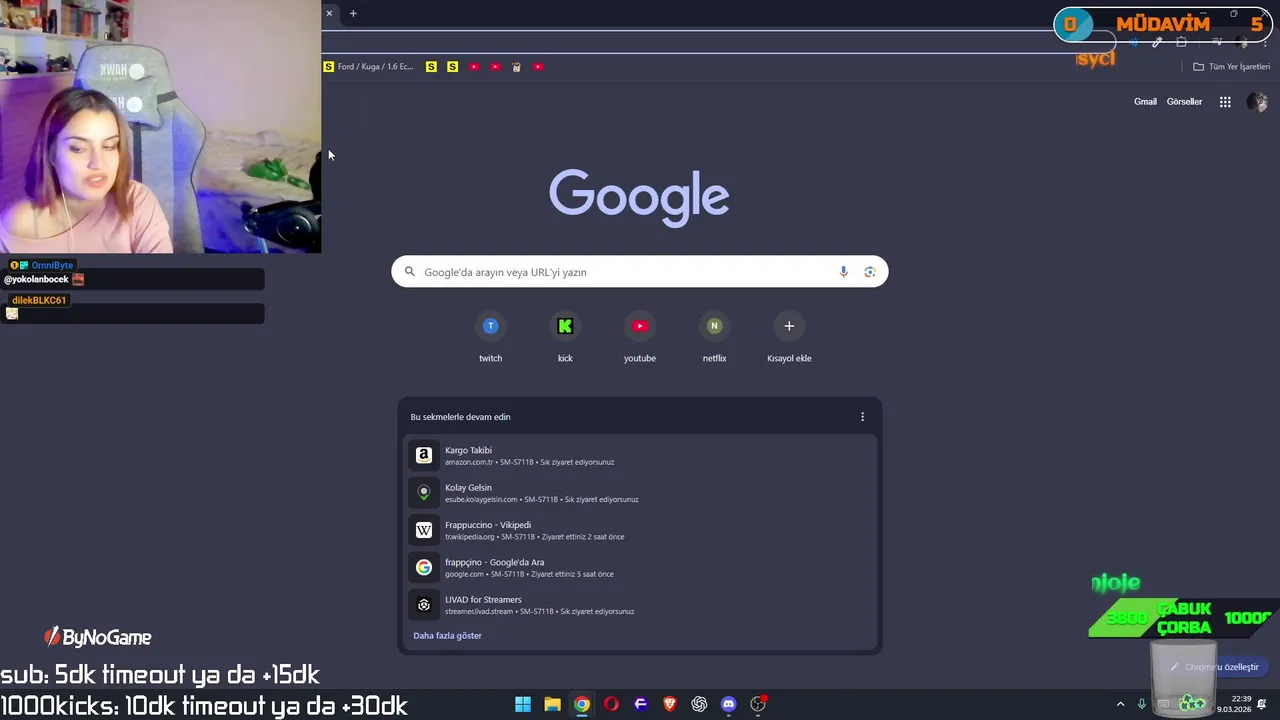
Task: Open the kick shortcut
Action: tap(565, 338)
